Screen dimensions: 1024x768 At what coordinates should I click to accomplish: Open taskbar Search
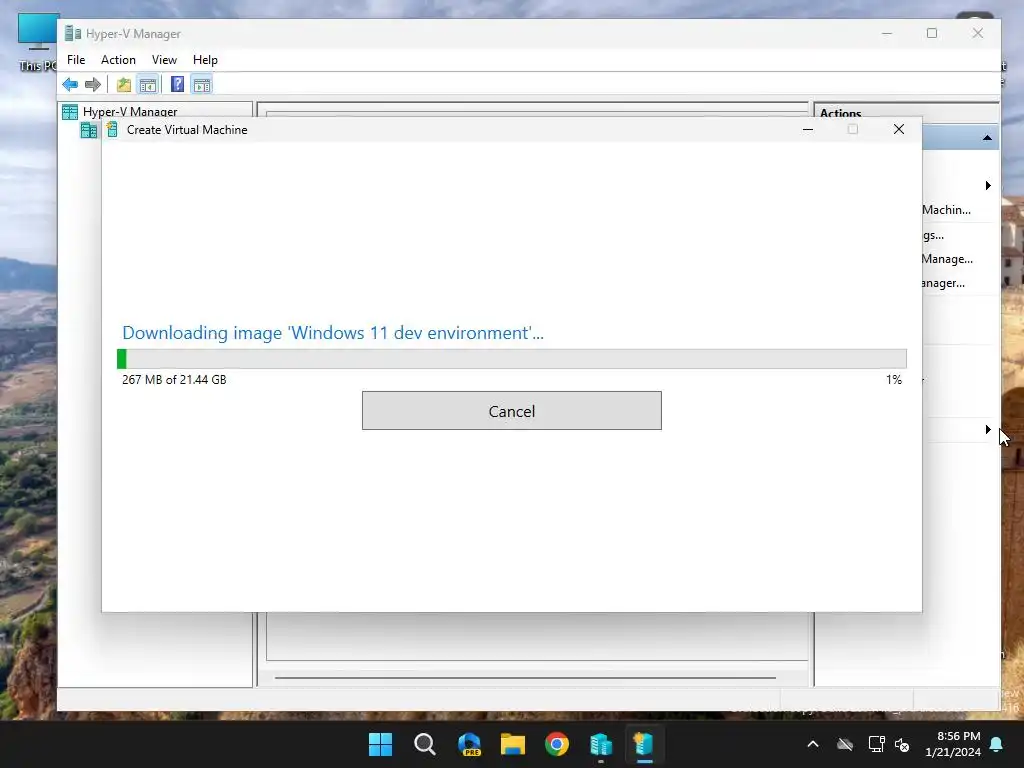point(424,744)
